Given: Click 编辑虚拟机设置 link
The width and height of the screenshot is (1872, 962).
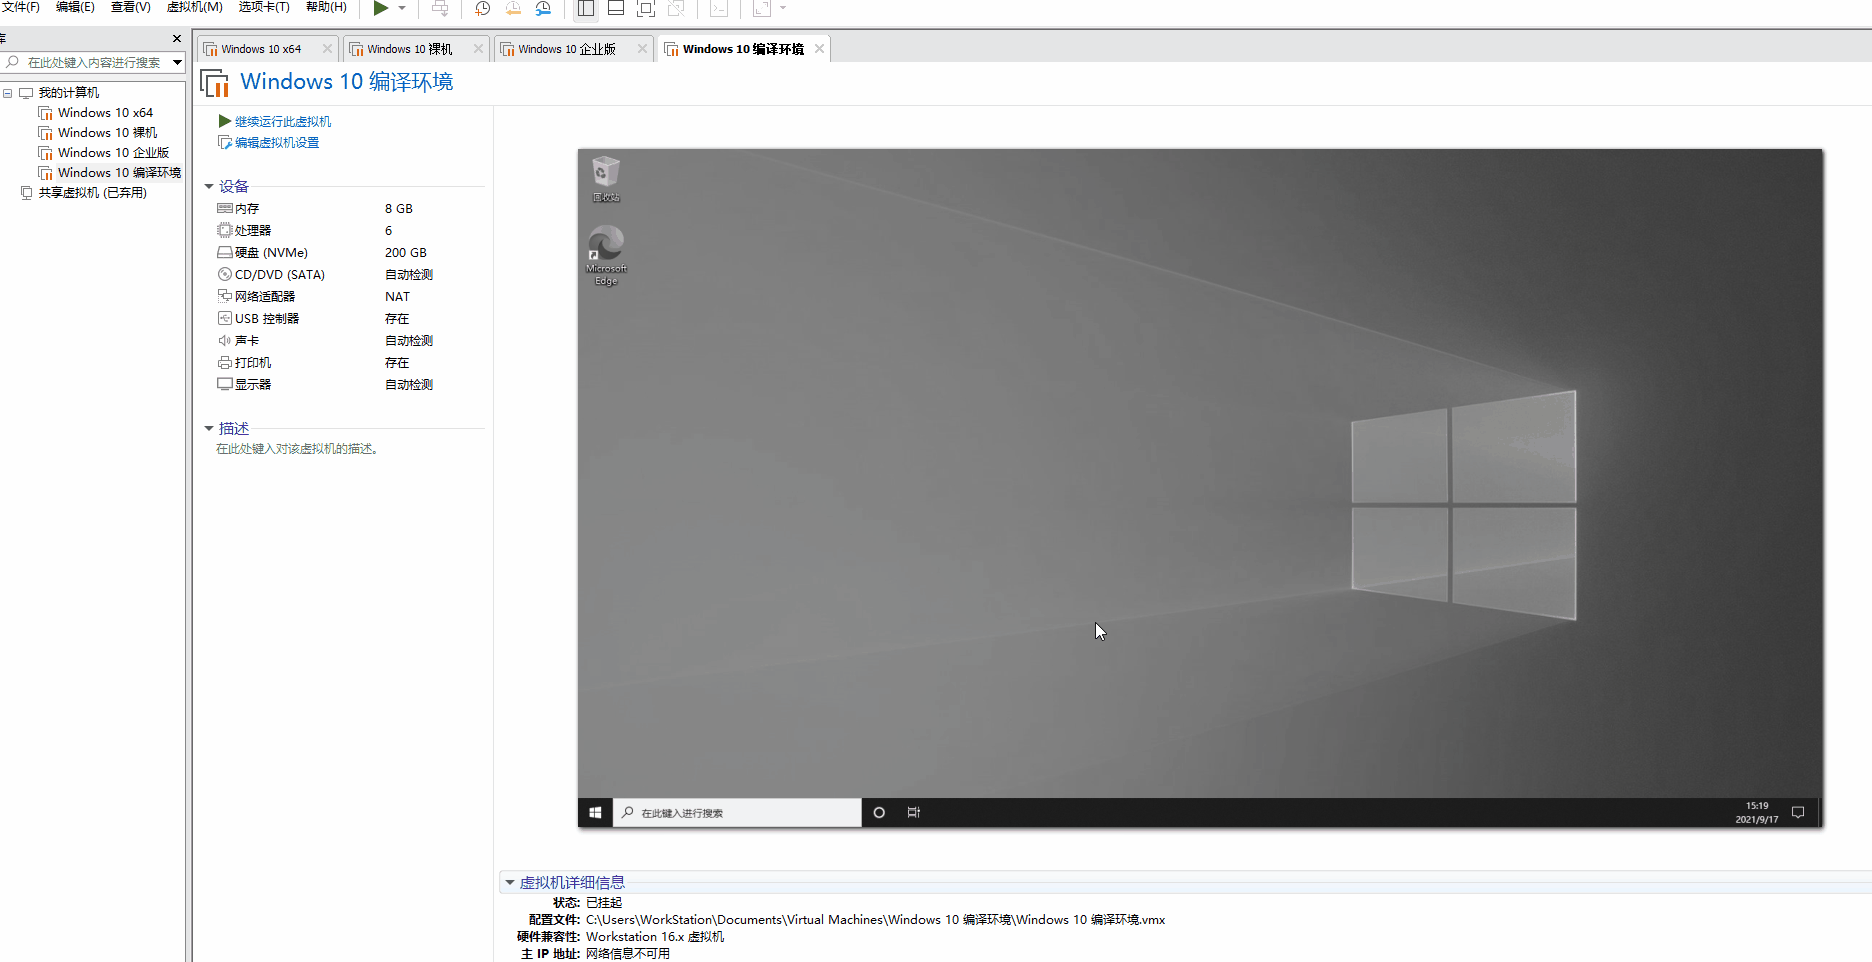Looking at the screenshot, I should pyautogui.click(x=277, y=143).
